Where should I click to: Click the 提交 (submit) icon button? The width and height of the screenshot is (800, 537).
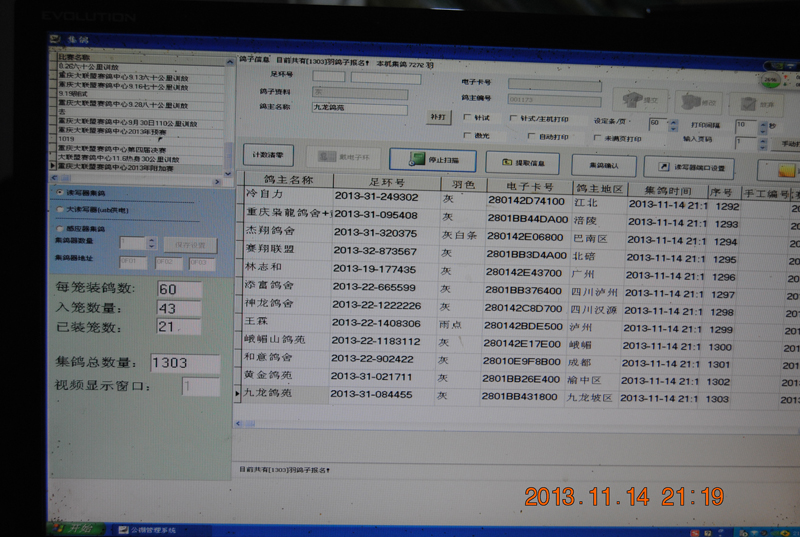point(640,101)
